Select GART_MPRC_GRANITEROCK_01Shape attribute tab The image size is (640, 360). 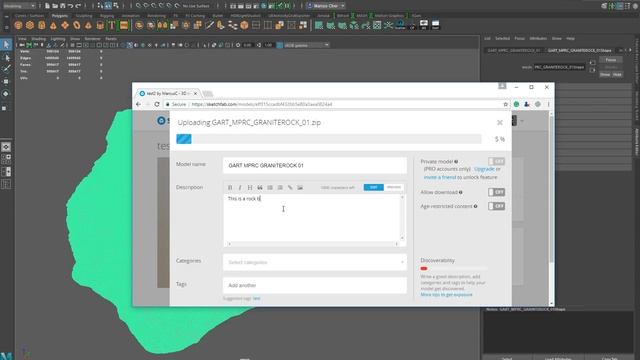(580, 50)
